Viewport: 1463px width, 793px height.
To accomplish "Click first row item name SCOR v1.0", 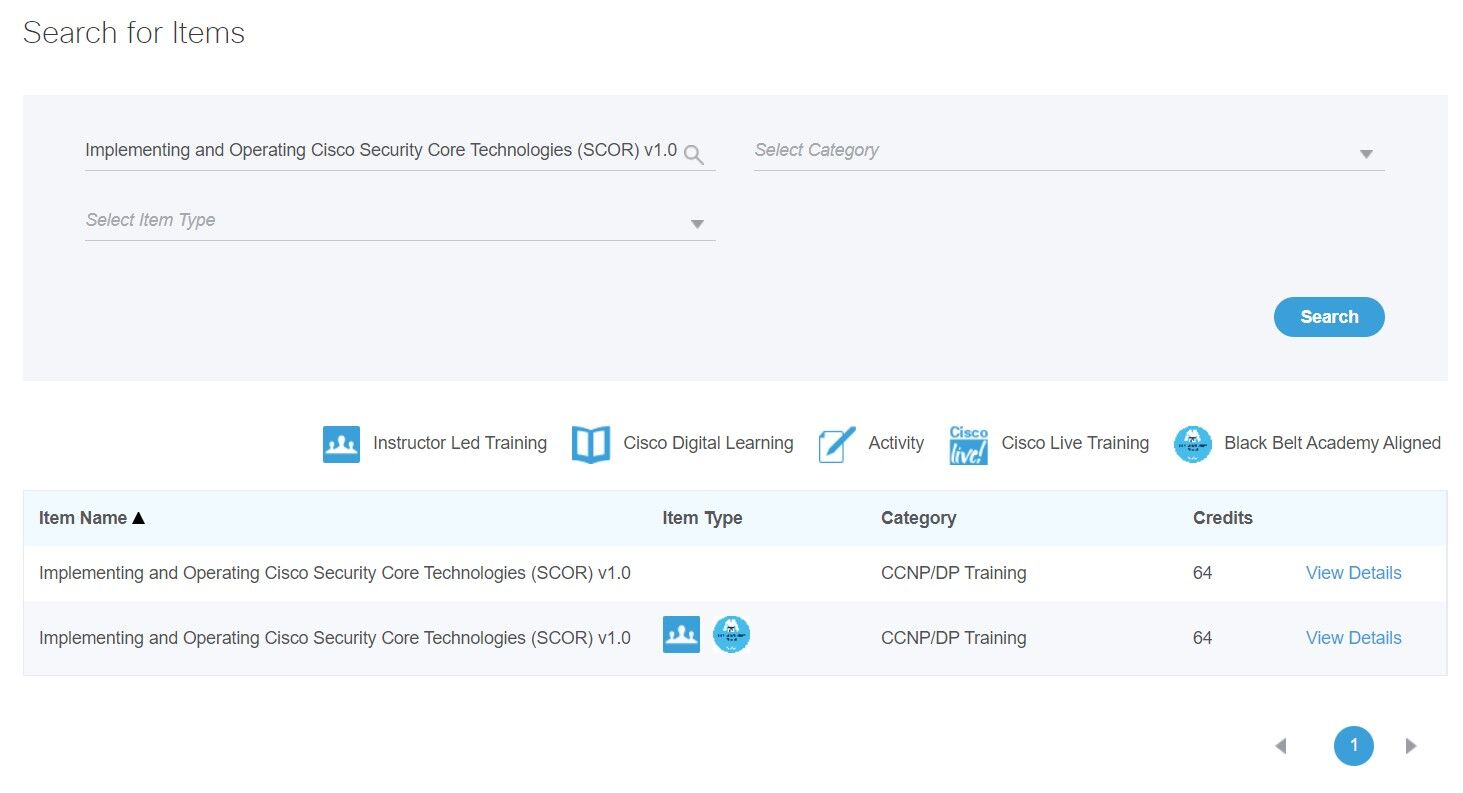I will click(335, 573).
